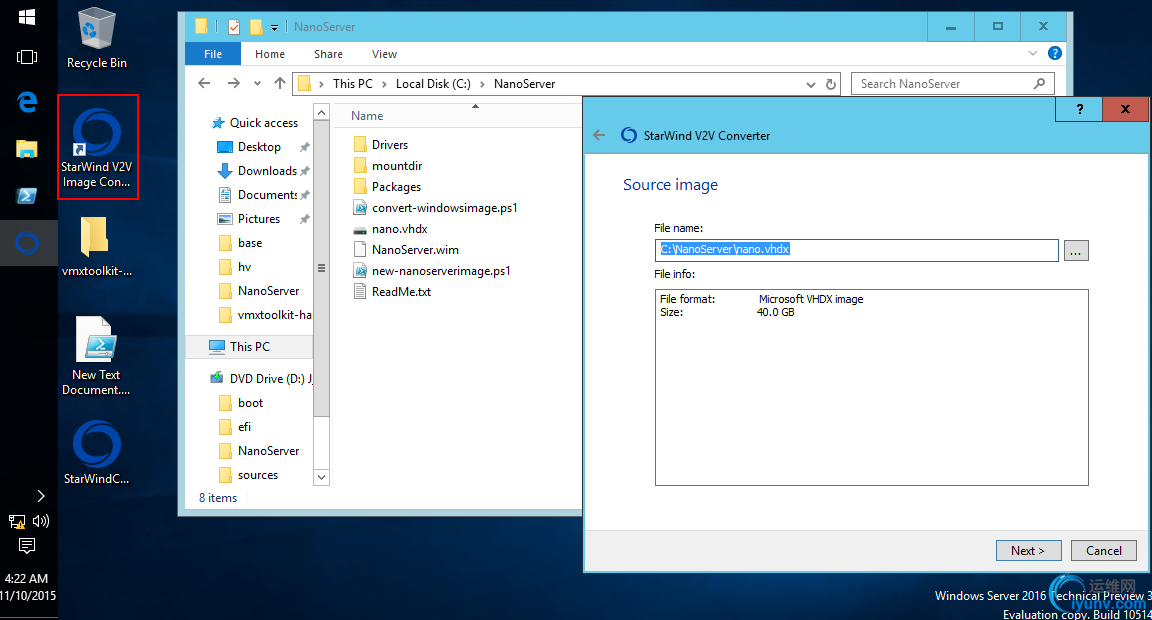Click the browse (...) button beside File name

1076,251
